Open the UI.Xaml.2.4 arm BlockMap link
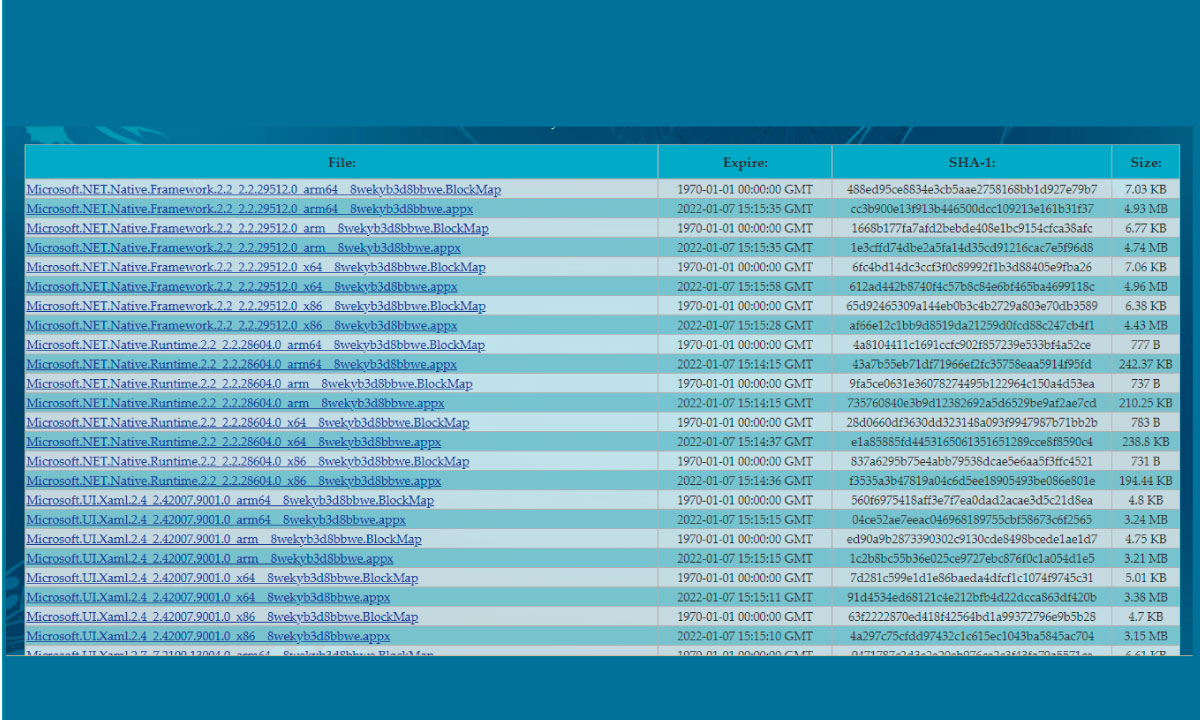The width and height of the screenshot is (1200, 720). click(x=224, y=539)
